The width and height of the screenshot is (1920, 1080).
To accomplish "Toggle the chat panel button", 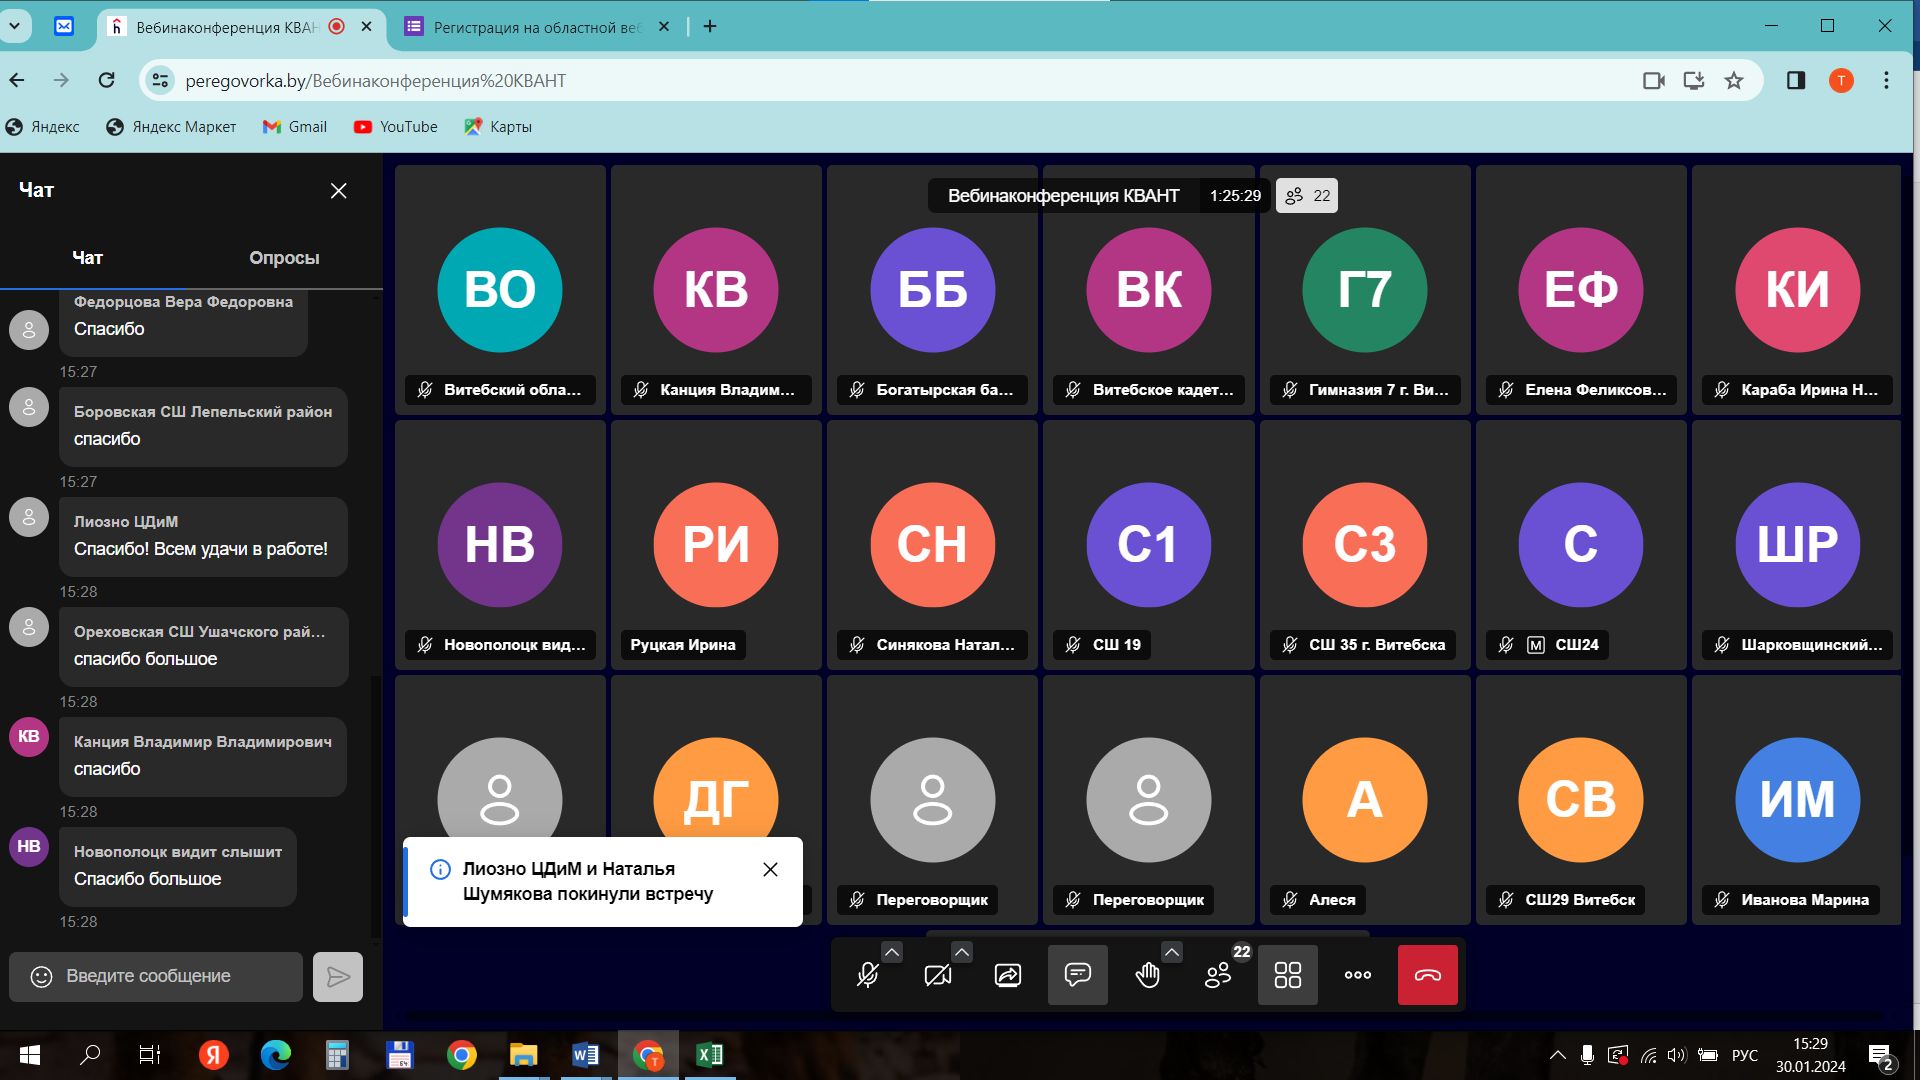I will pyautogui.click(x=1077, y=975).
